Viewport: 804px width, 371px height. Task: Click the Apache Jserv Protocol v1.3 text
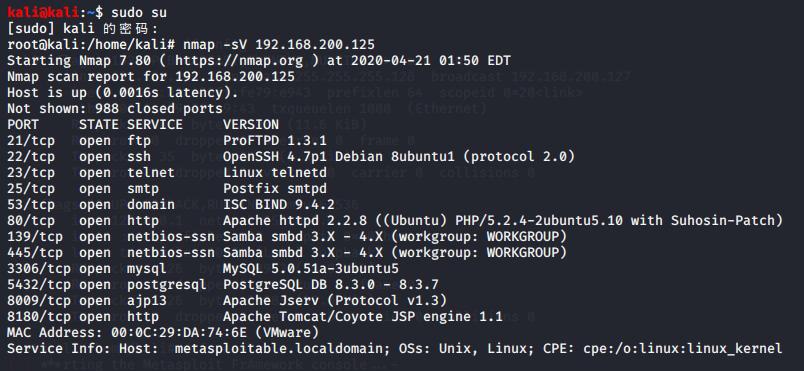[335, 300]
